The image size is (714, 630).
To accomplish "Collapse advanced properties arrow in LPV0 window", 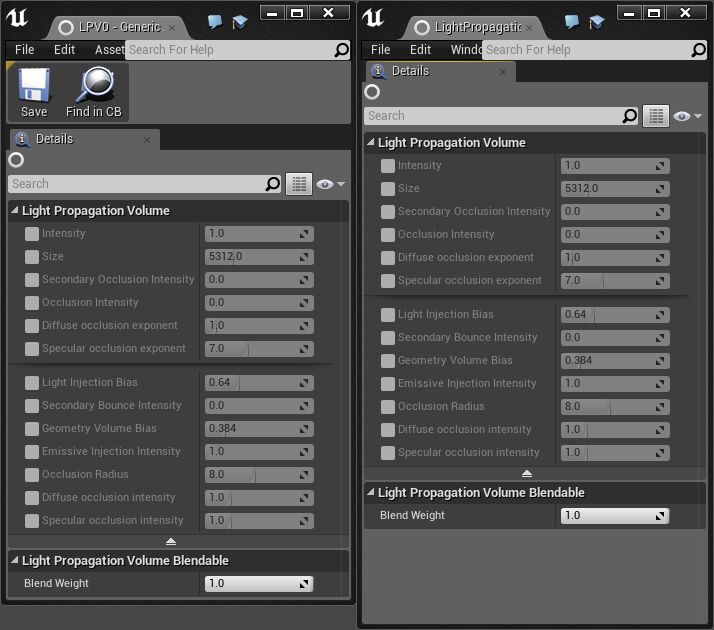I will click(171, 542).
